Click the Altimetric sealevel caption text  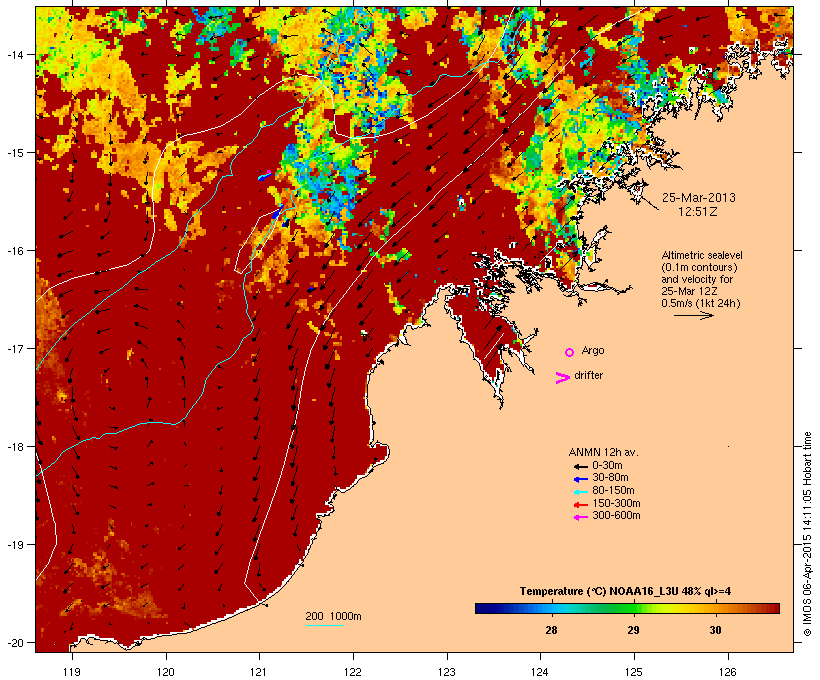pyautogui.click(x=702, y=279)
